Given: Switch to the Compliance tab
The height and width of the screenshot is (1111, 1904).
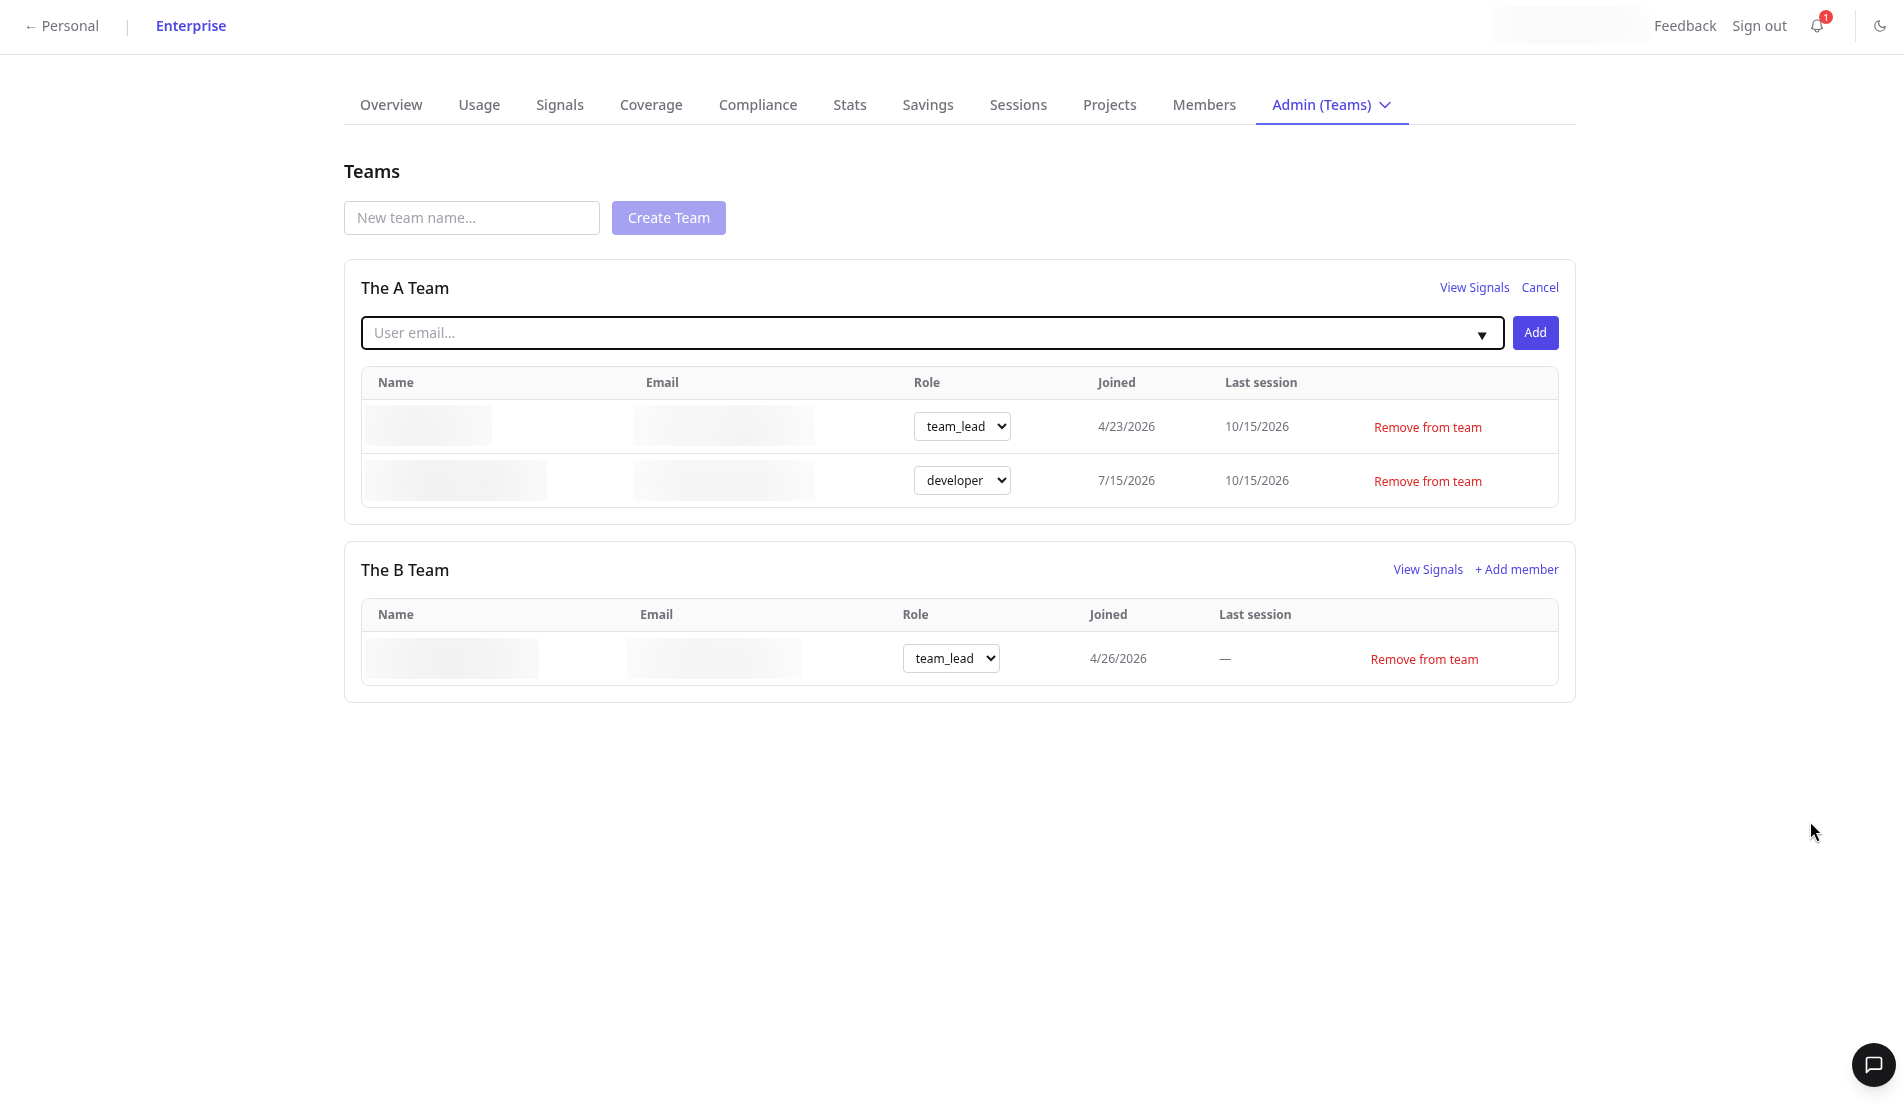Looking at the screenshot, I should (x=758, y=105).
